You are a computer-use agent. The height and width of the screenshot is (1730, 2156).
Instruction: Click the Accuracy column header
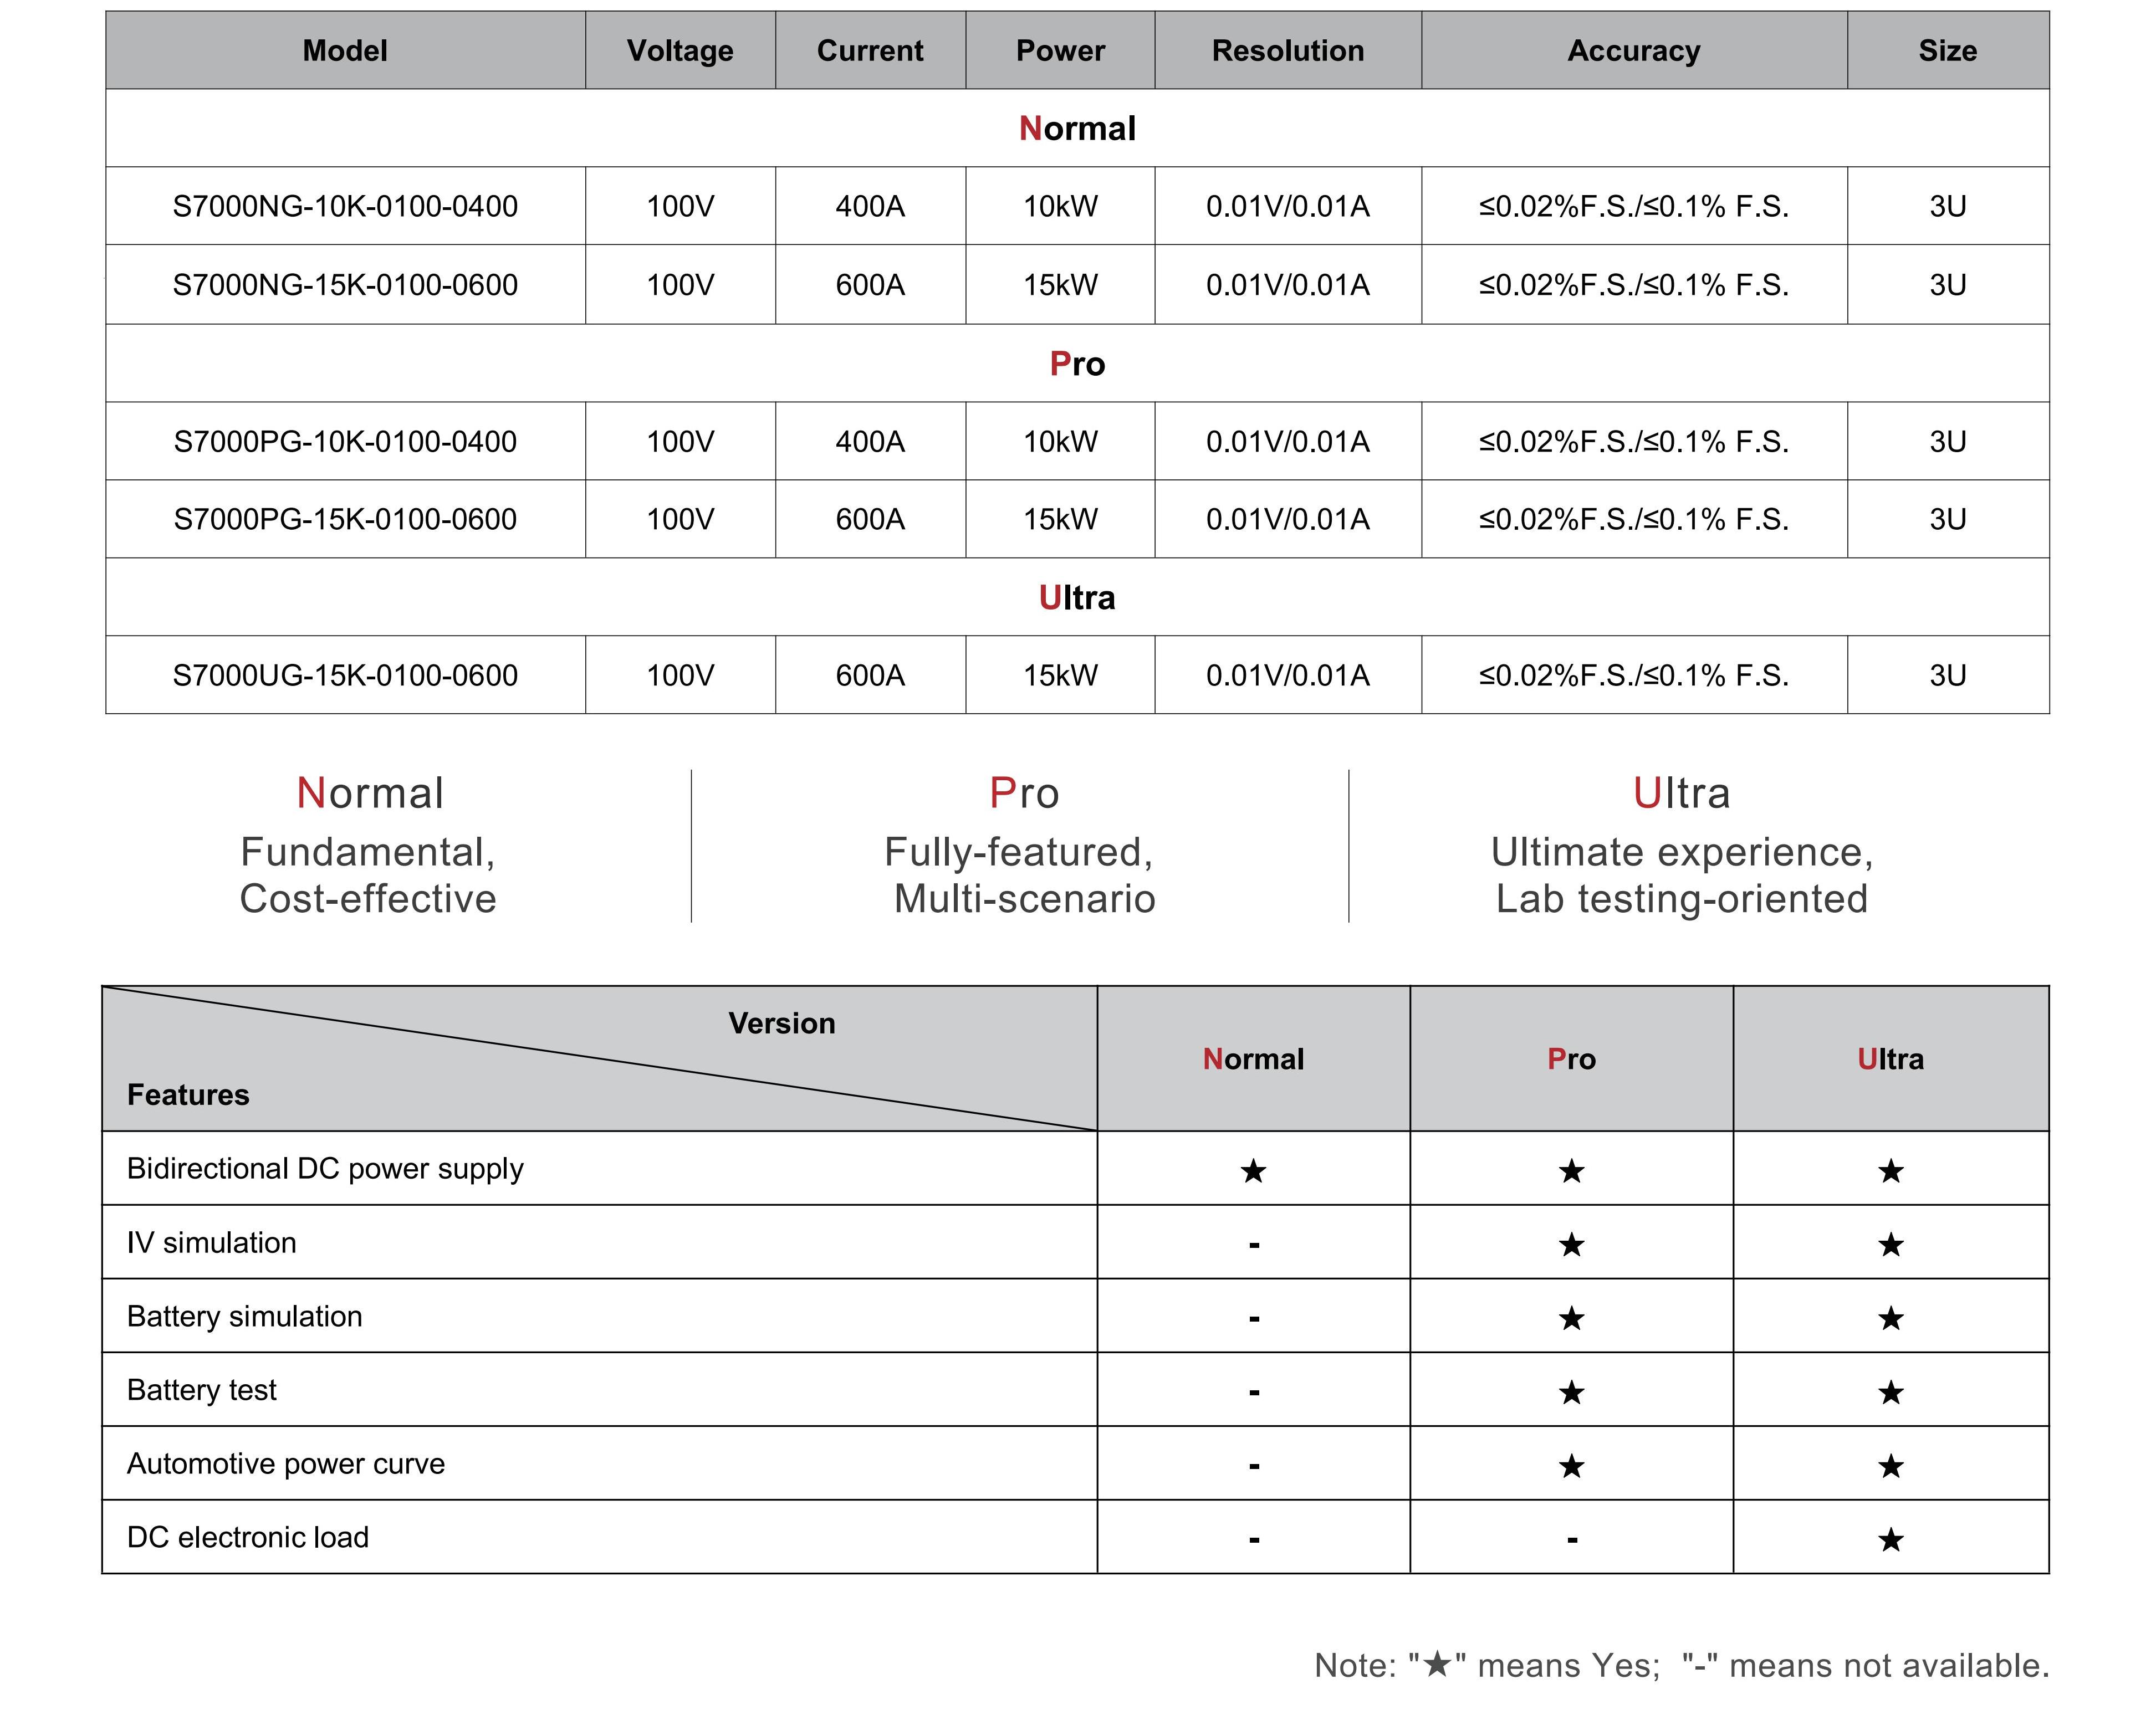pyautogui.click(x=1634, y=50)
